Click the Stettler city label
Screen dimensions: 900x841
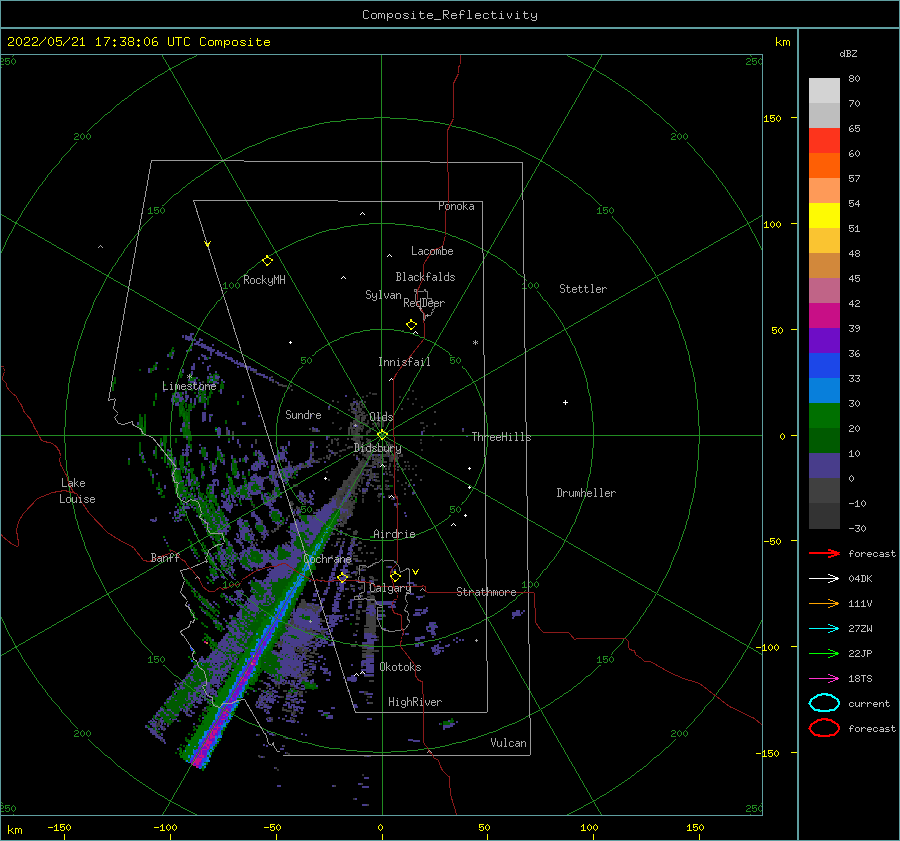(x=583, y=289)
